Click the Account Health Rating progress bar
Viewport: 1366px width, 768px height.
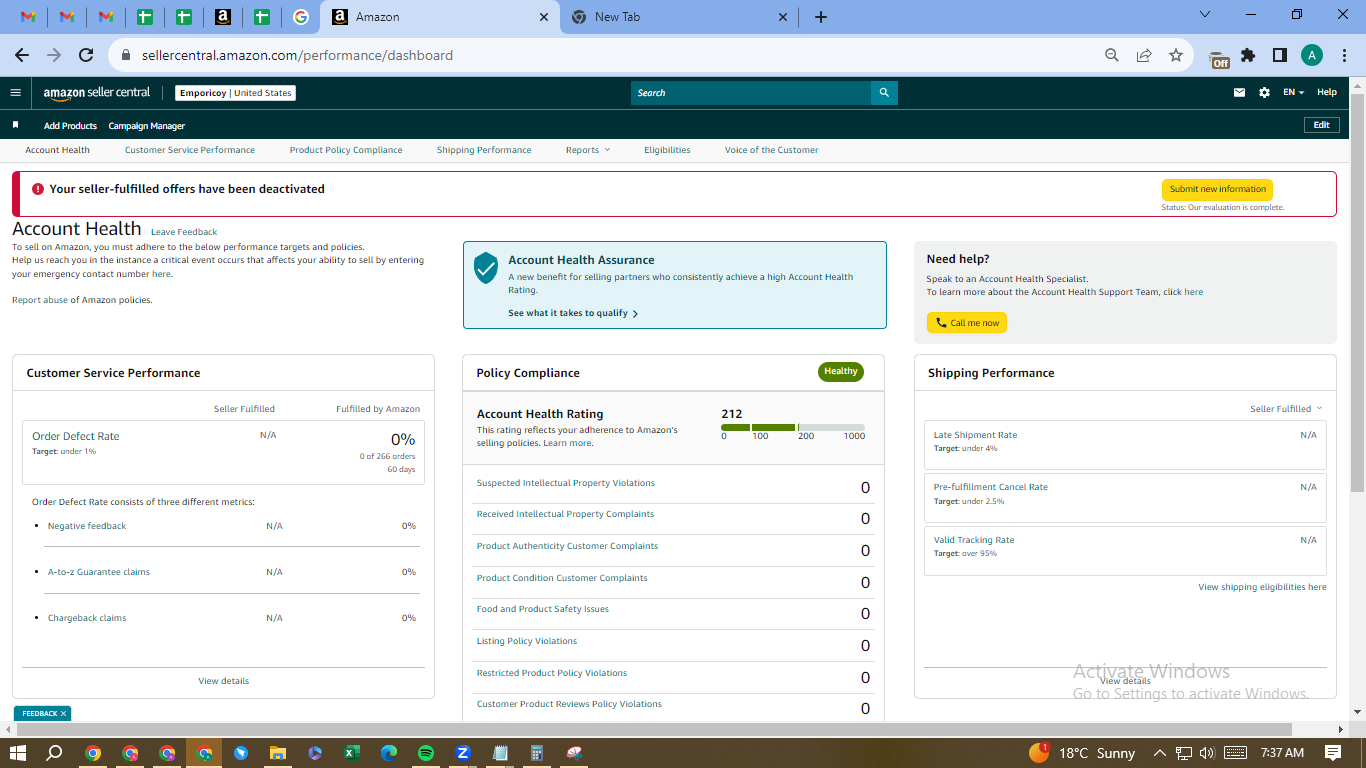(x=793, y=427)
